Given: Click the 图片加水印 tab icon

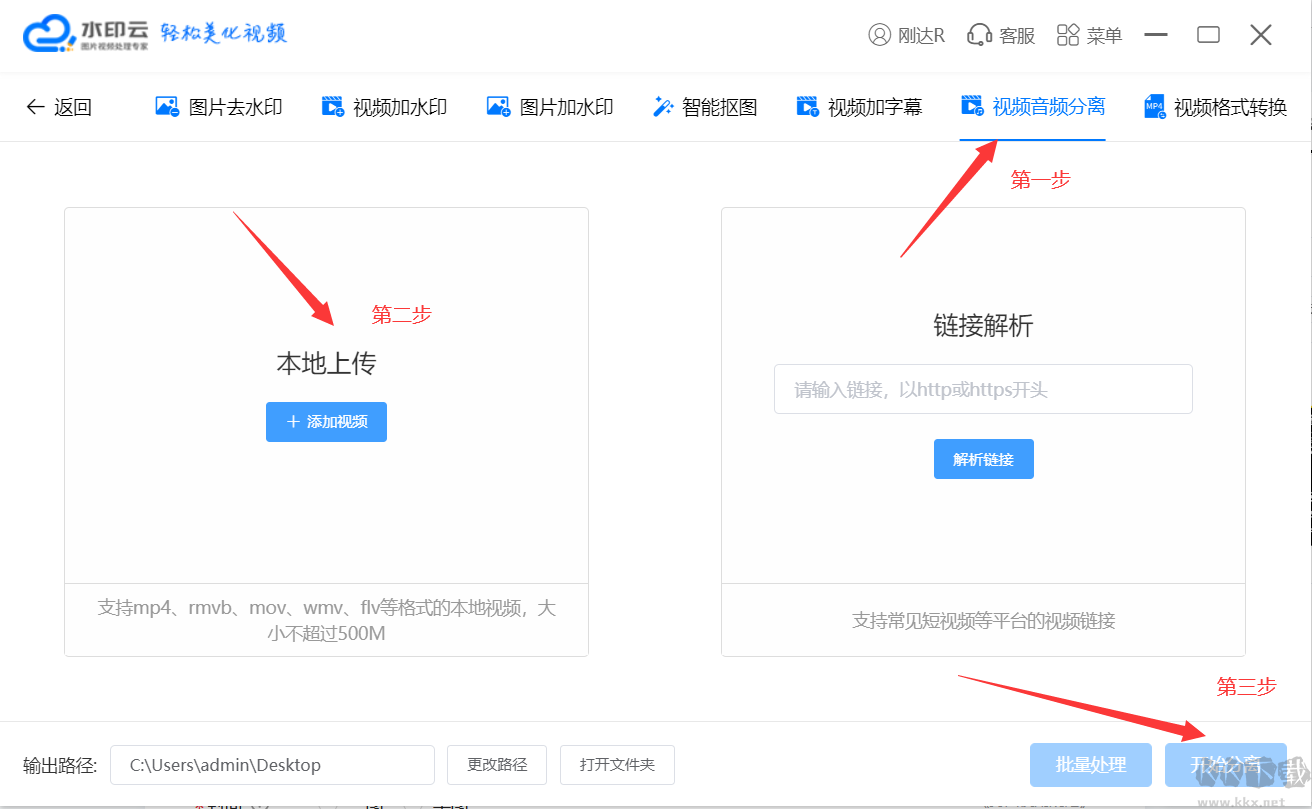Looking at the screenshot, I should point(498,106).
